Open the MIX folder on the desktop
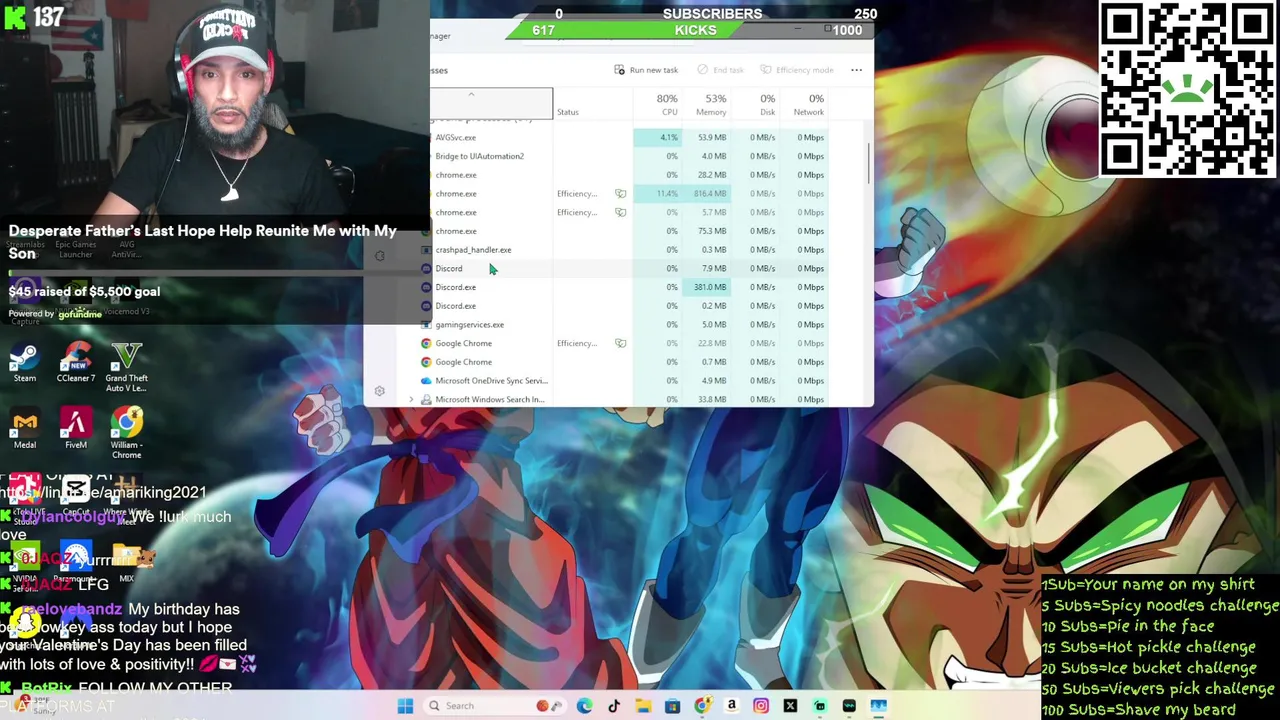Viewport: 1280px width, 720px height. click(x=127, y=563)
